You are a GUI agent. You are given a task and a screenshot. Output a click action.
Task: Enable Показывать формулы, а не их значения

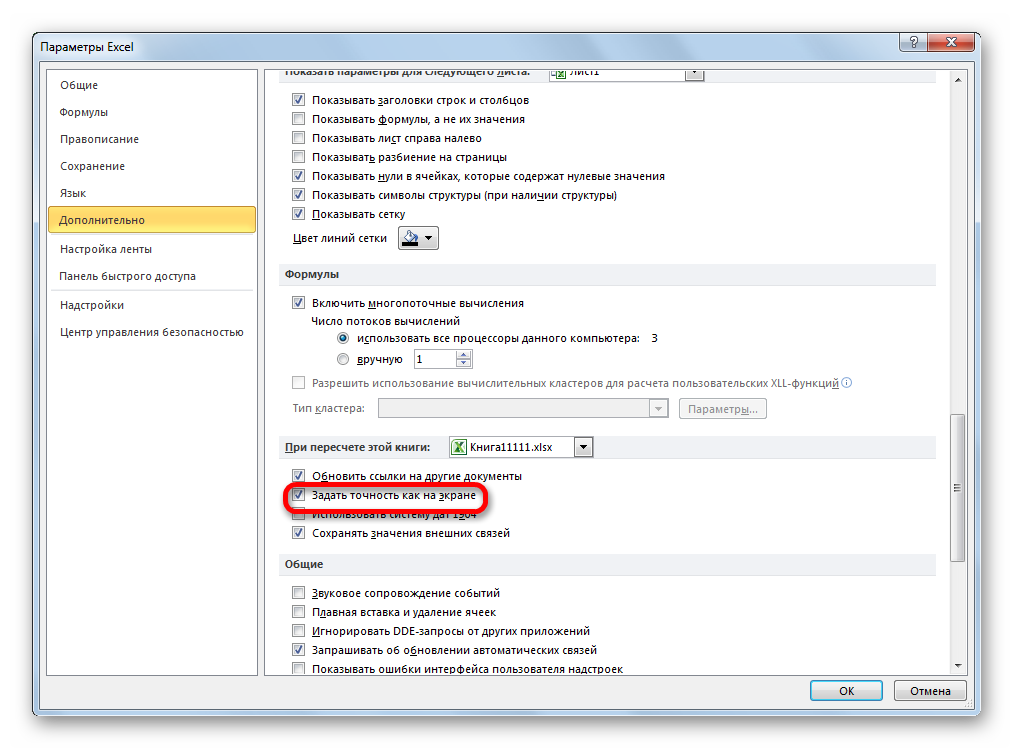(x=298, y=119)
